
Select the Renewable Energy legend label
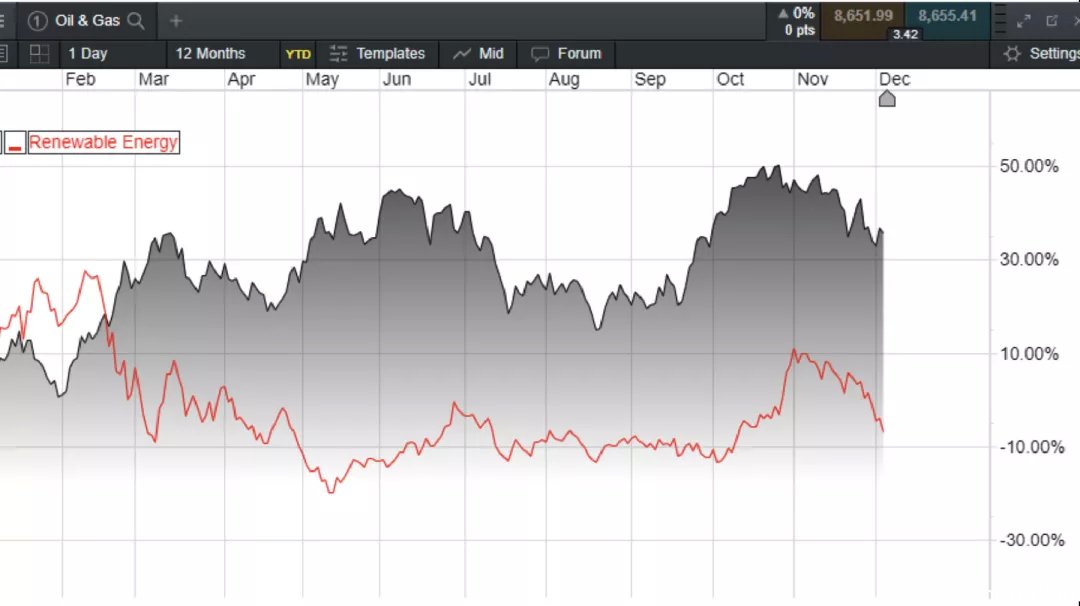tap(103, 143)
